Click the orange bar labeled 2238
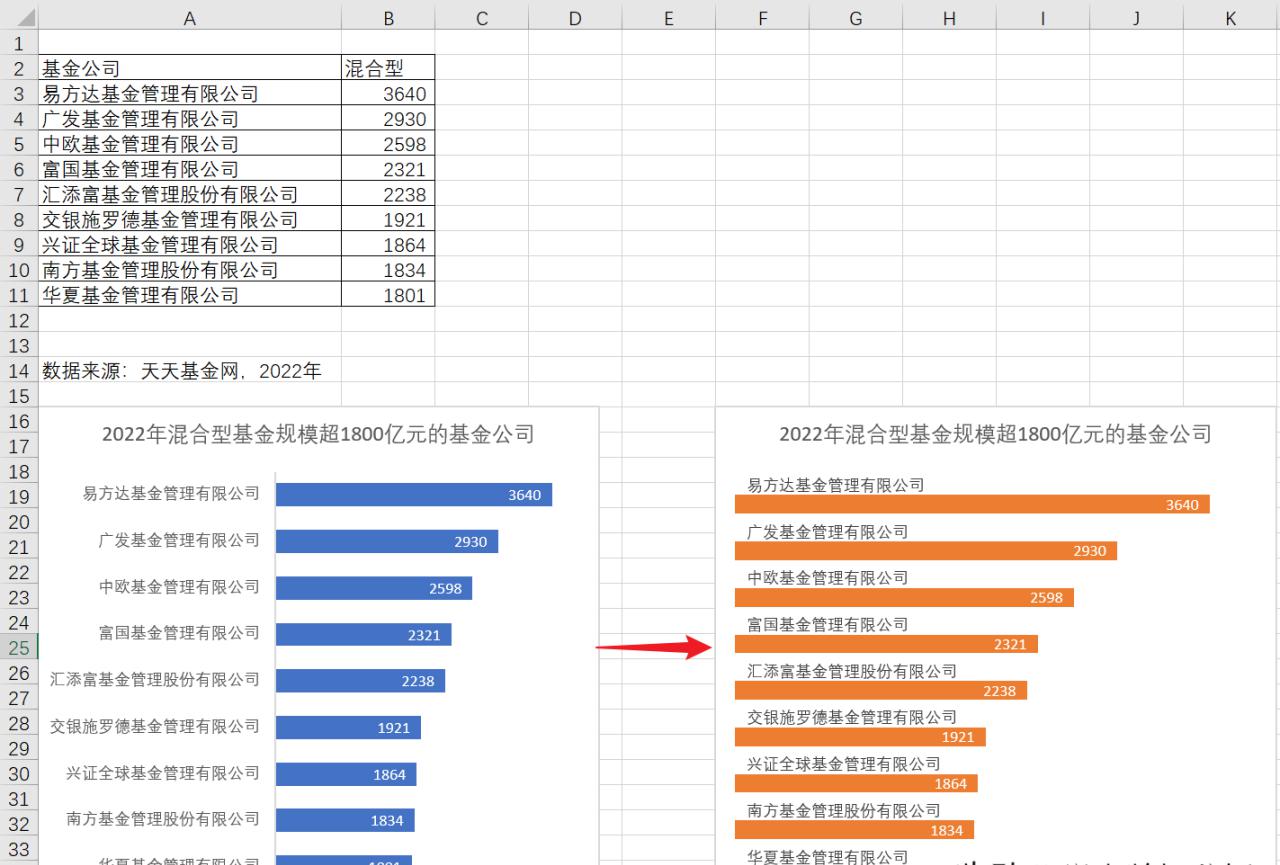1280x865 pixels. pos(881,690)
